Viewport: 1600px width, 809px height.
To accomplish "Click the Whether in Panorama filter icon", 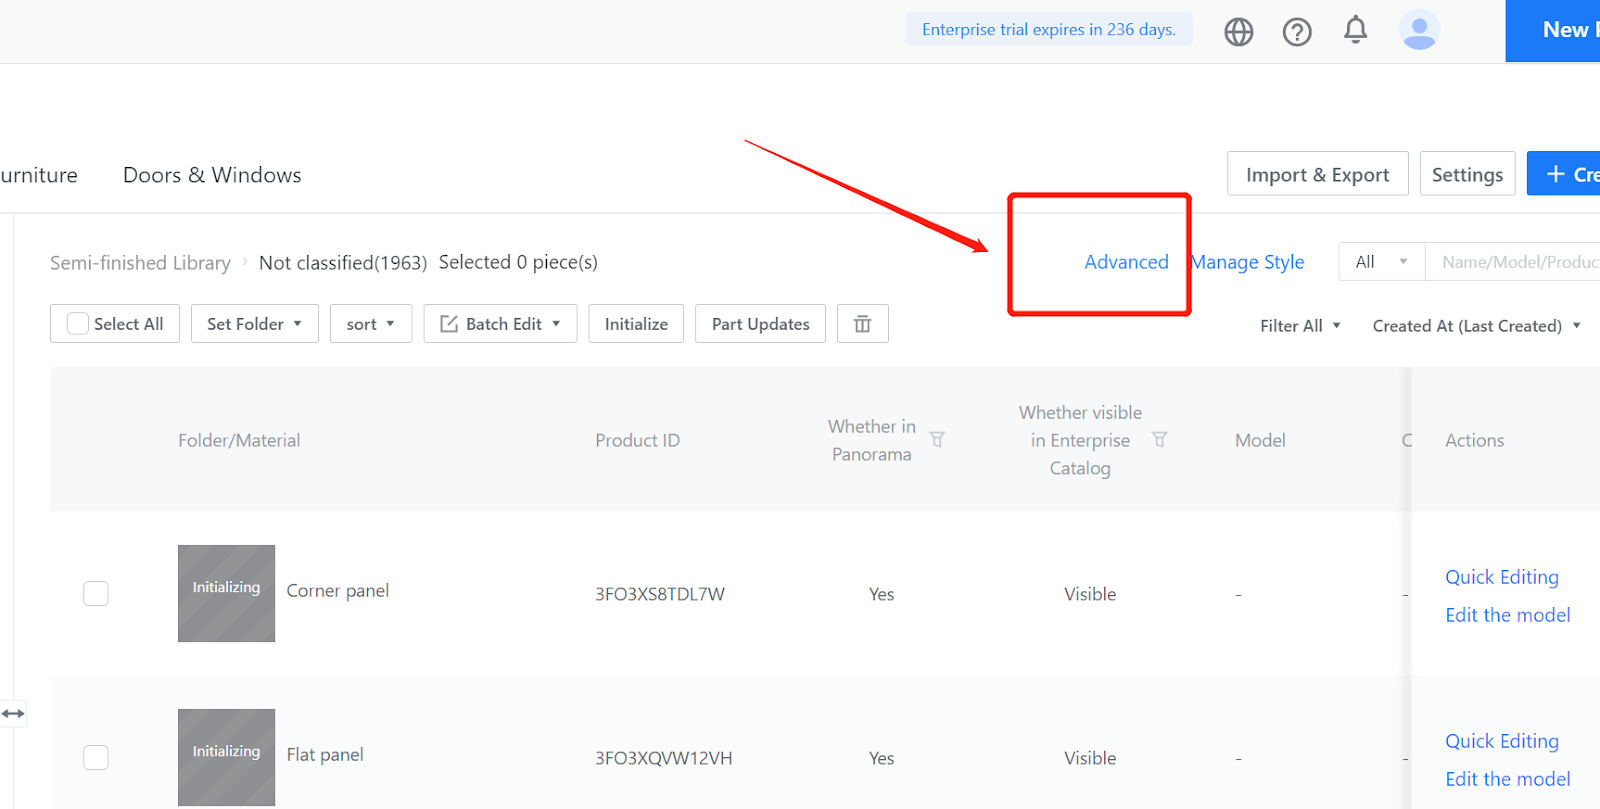I will coord(937,440).
